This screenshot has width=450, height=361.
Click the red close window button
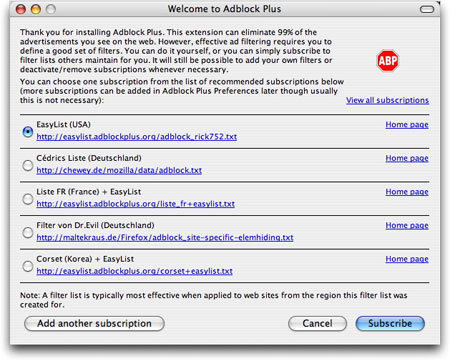(21, 9)
